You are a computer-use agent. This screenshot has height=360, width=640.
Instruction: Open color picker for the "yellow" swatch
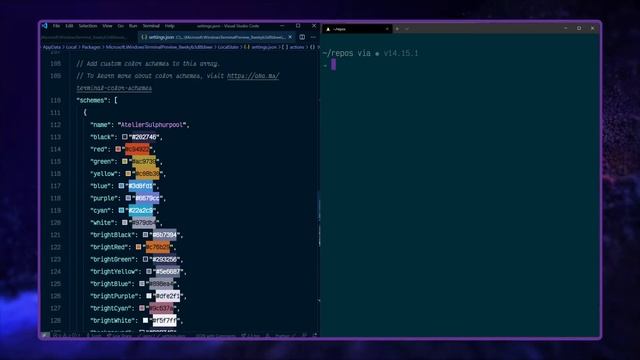coord(128,173)
